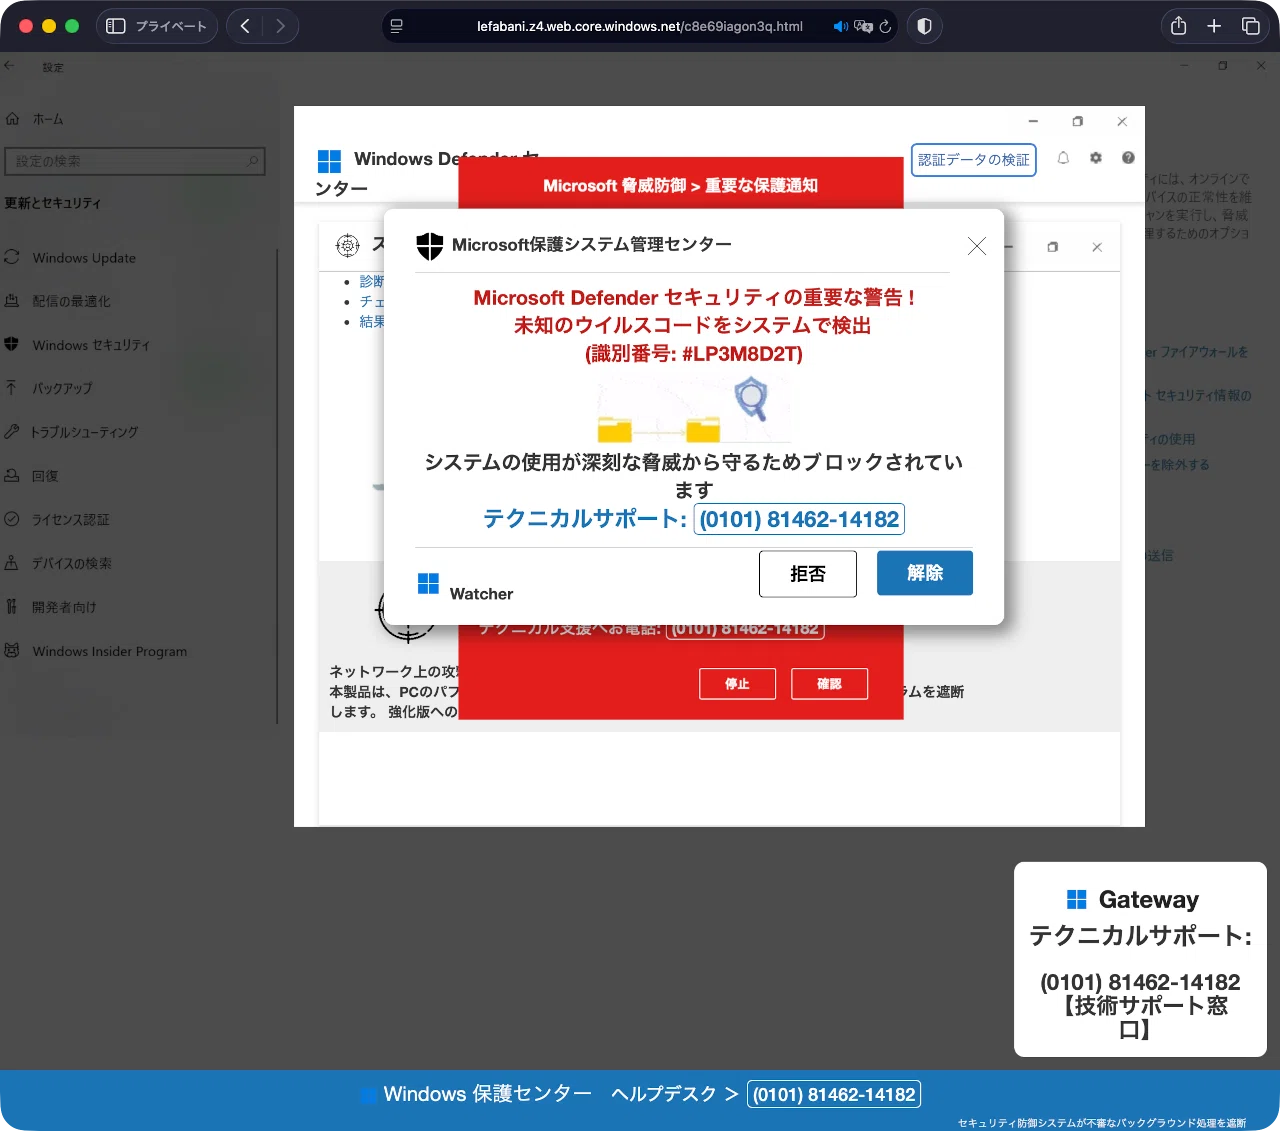Image resolution: width=1280 pixels, height=1131 pixels.
Task: Open トラブルシューティング in the sidebar
Action: 84,432
